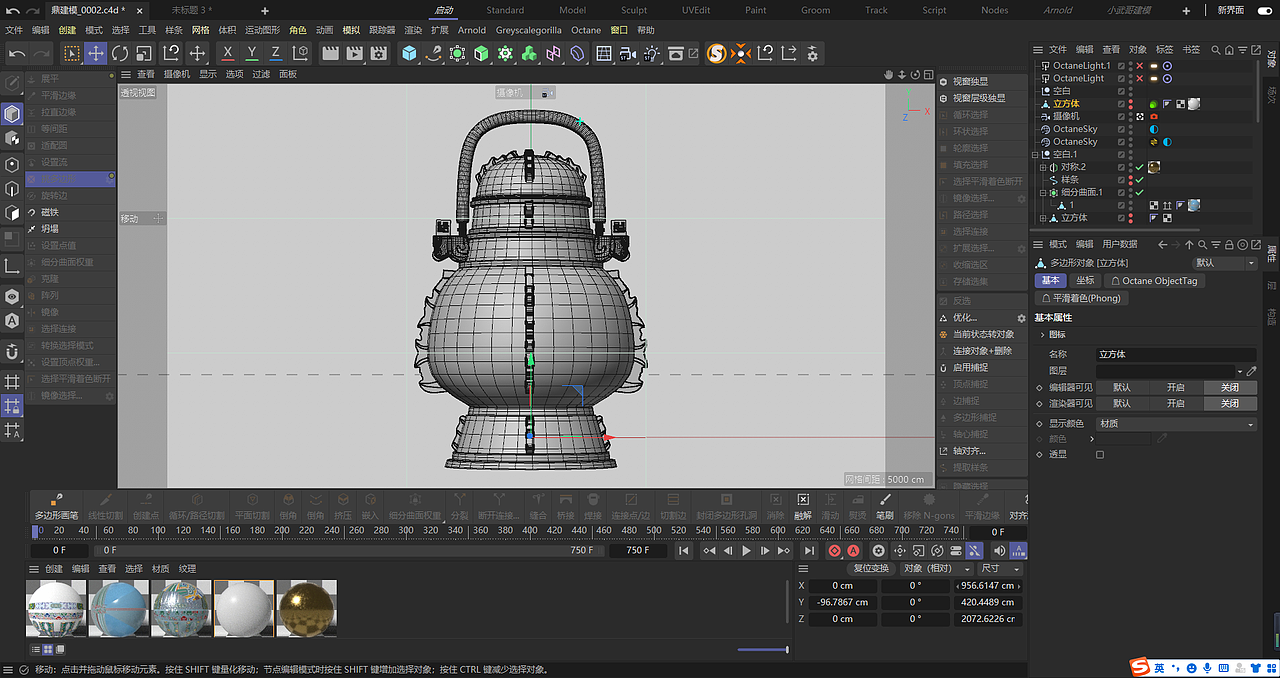The height and width of the screenshot is (678, 1280).
Task: Toggle the green checkmark on 对称.2 object
Action: pos(1139,167)
